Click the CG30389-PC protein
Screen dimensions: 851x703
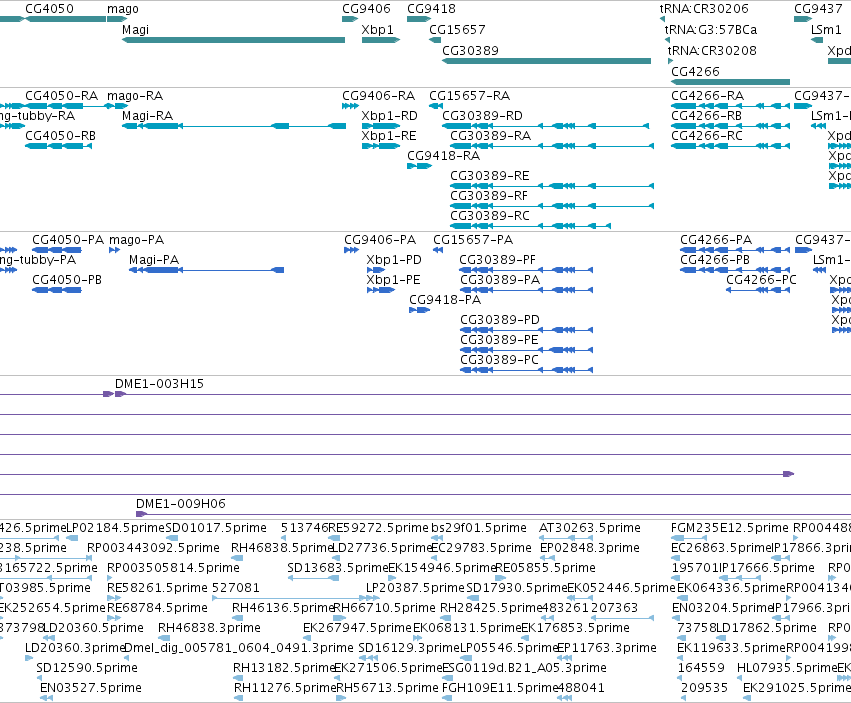tap(526, 370)
